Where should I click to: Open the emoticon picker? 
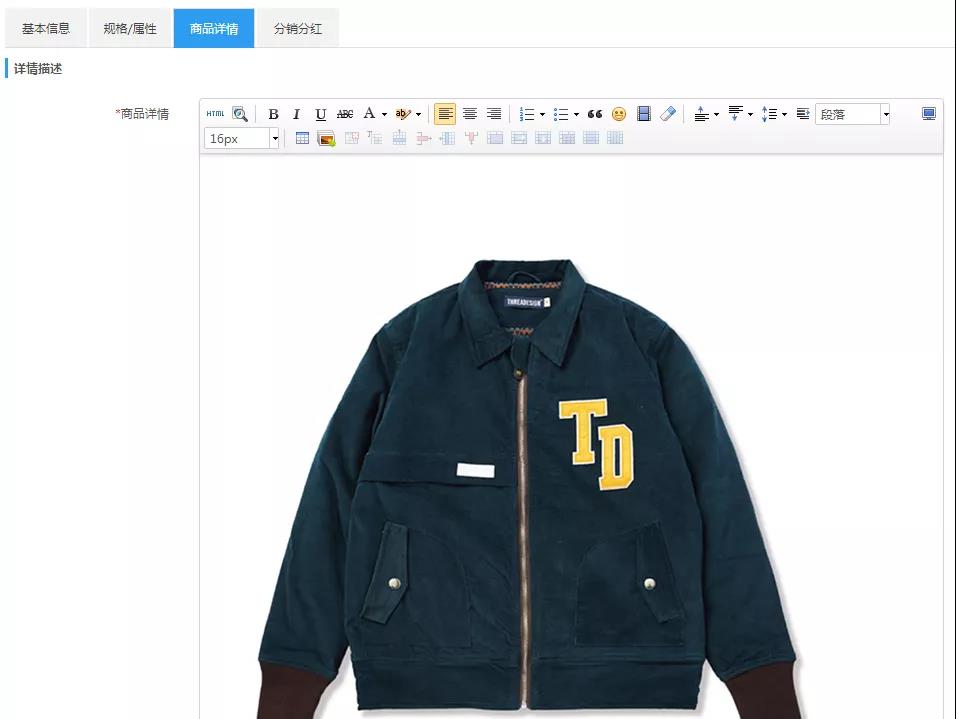coord(619,114)
